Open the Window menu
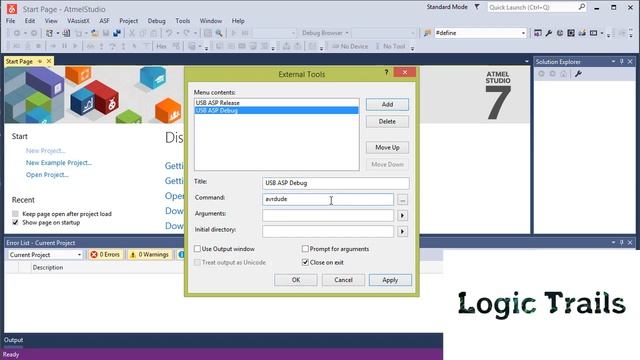 tap(211, 21)
